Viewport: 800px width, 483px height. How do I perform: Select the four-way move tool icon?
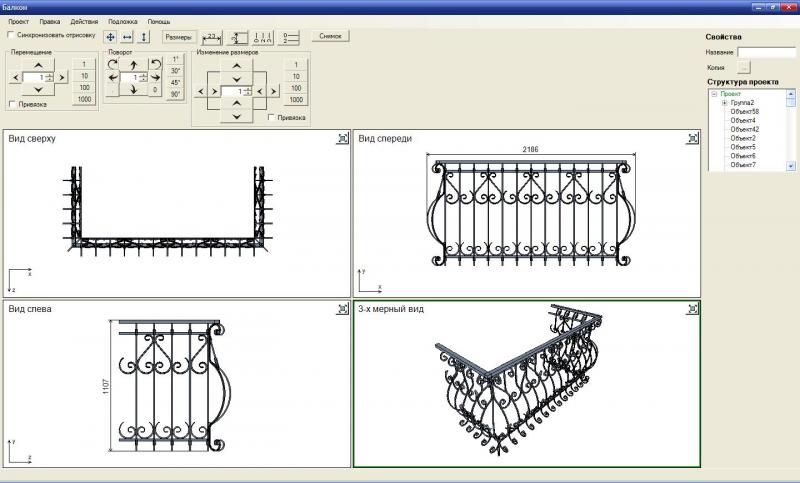(110, 37)
